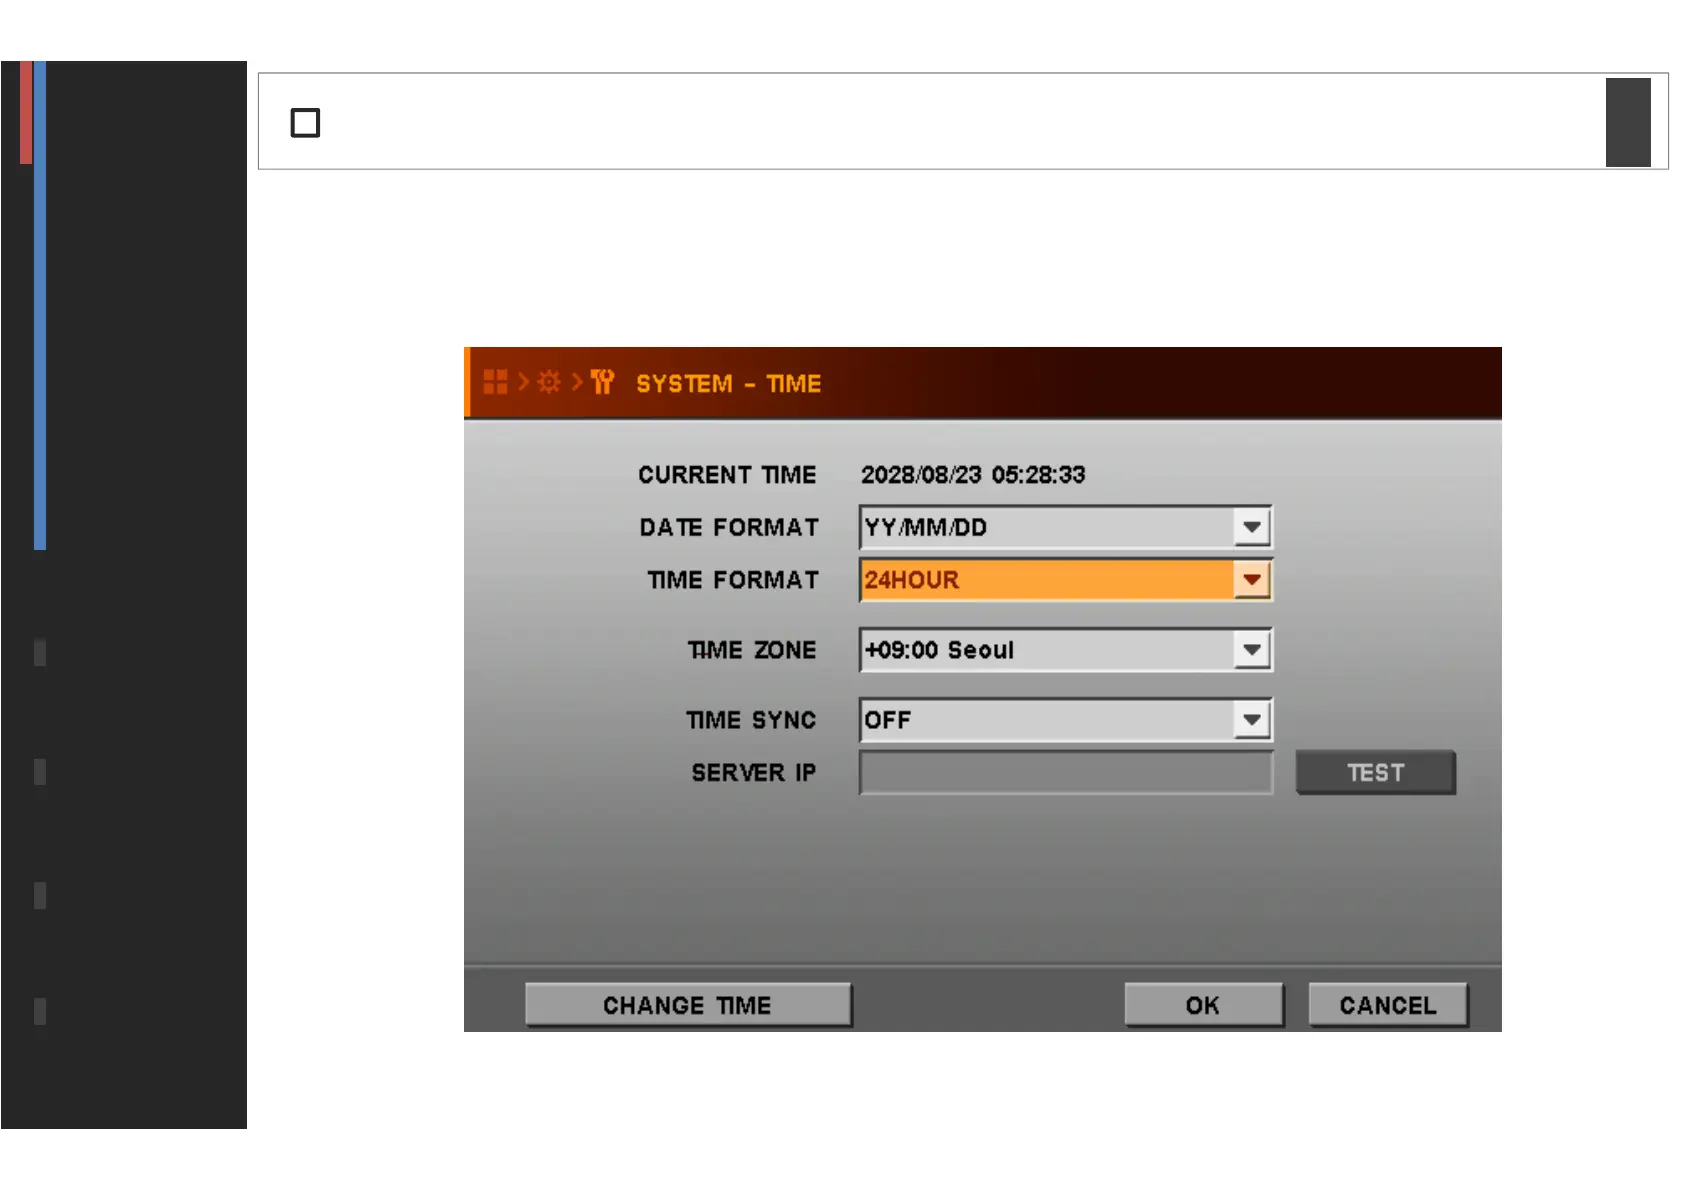
Task: Expand the +09:00 Seoul time zone list
Action: click(x=1045, y=650)
